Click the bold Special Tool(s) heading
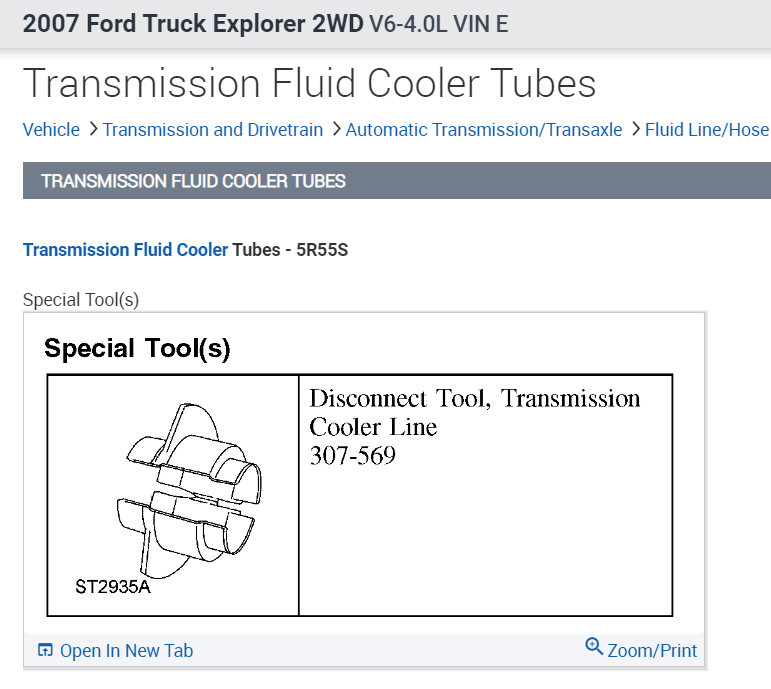 pos(137,349)
